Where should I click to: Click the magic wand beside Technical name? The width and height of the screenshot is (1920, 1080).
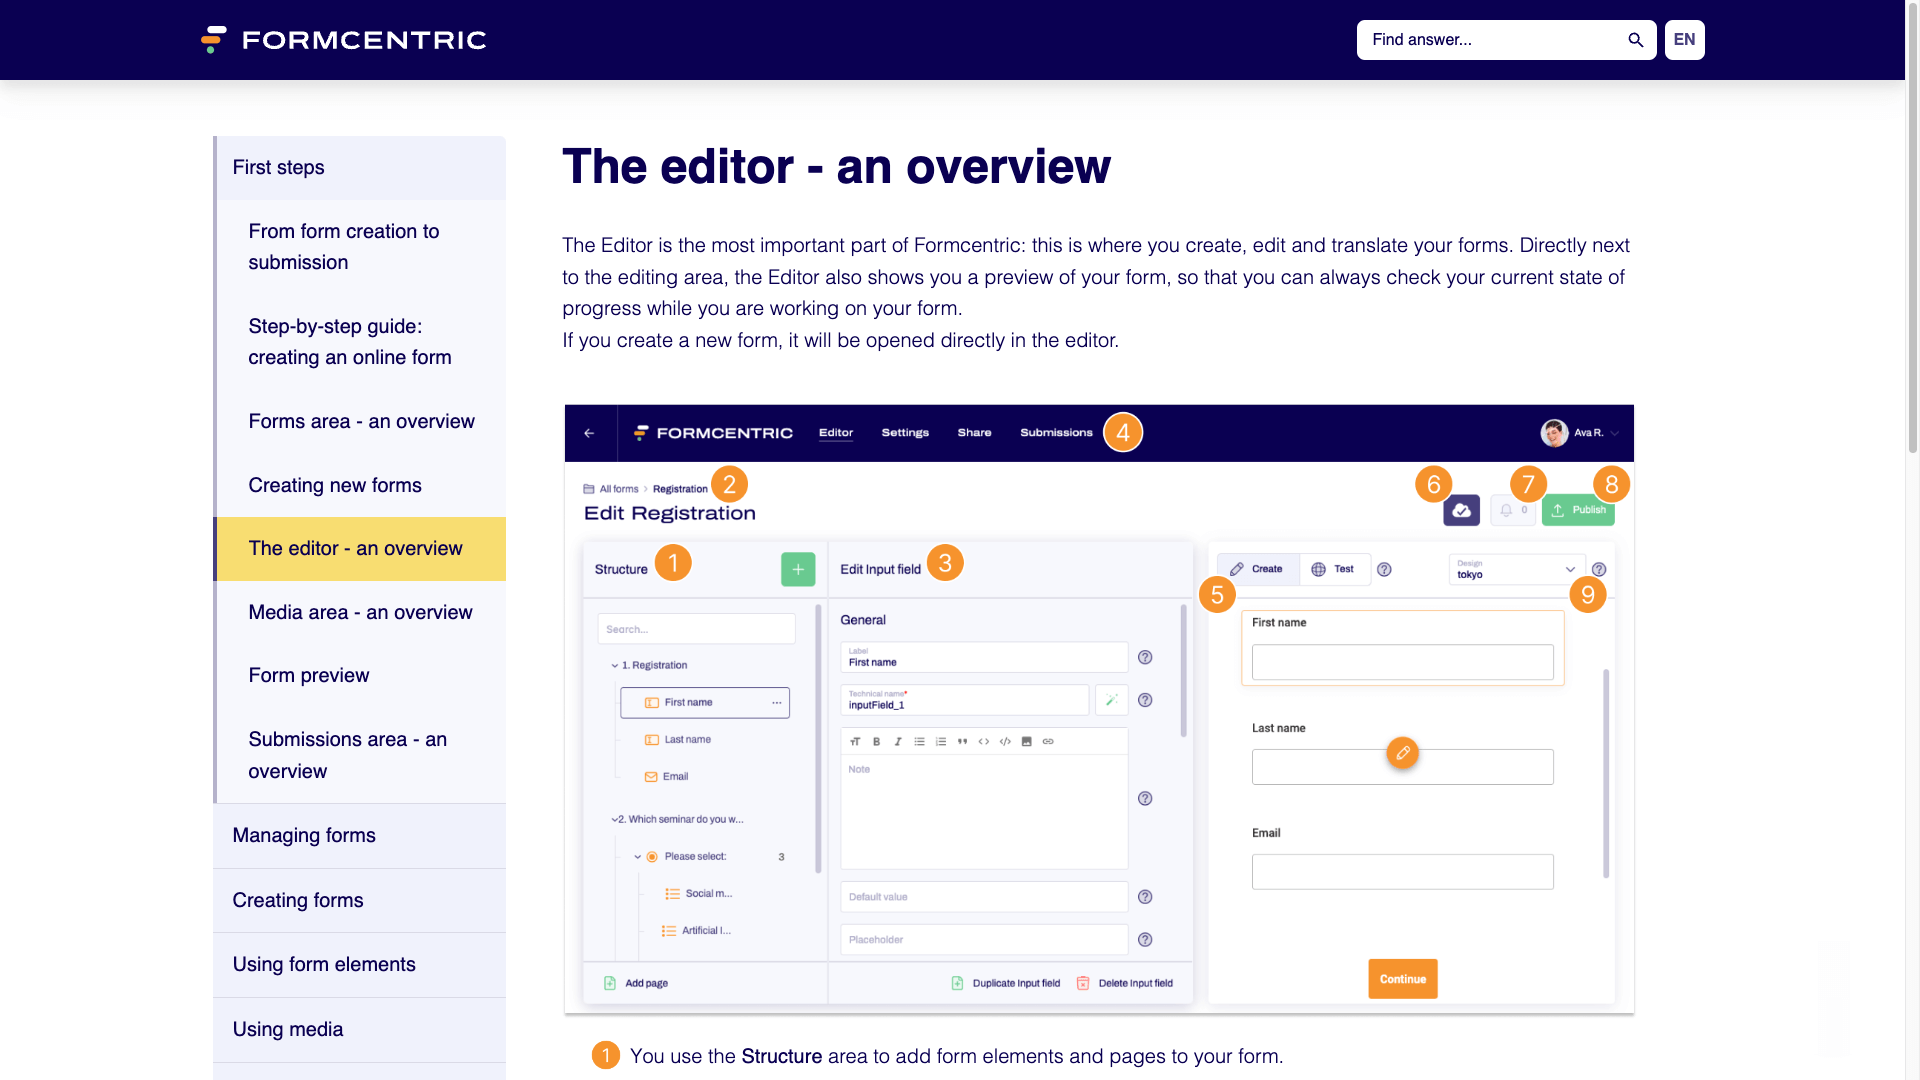[x=1111, y=700]
